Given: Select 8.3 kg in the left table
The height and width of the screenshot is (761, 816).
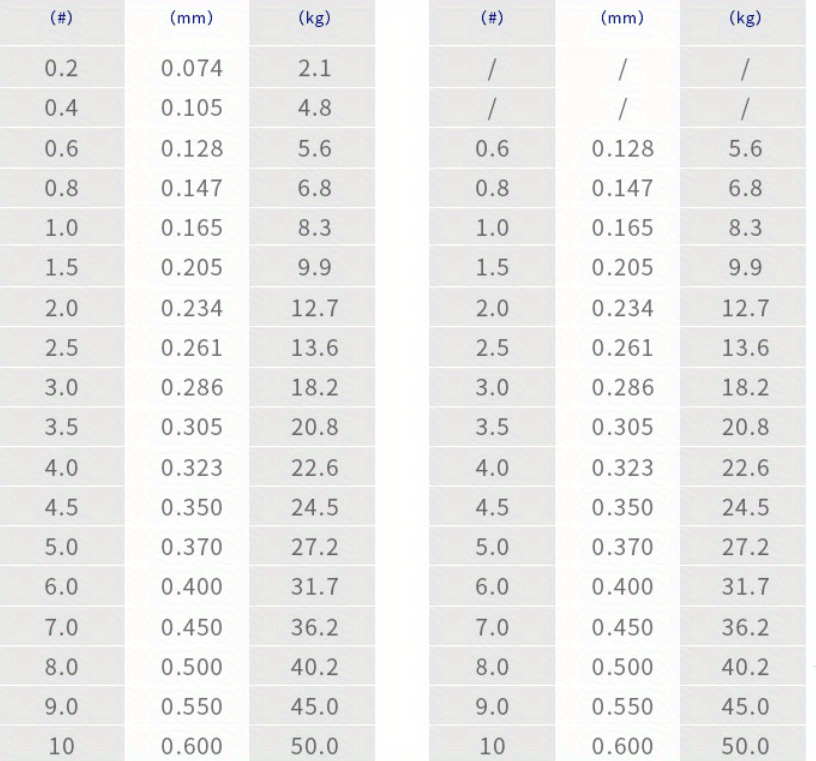Looking at the screenshot, I should pyautogui.click(x=314, y=228).
